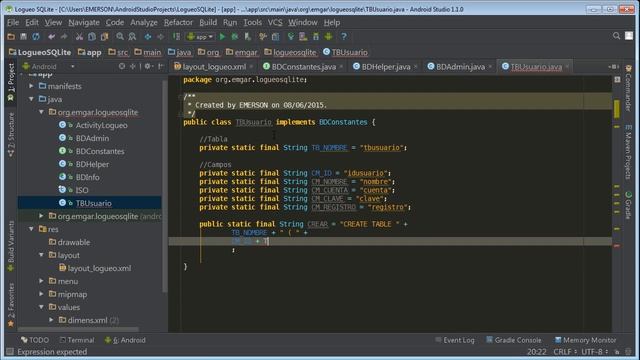Viewport: 640px width, 360px height.
Task: Click the navigate Forward toolbar arrow
Action: coord(160,37)
